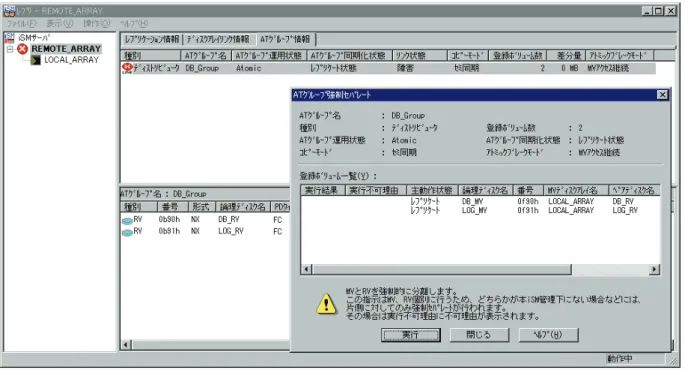
Task: Click the LOCAL_ARRAY disk array icon
Action: 35,60
